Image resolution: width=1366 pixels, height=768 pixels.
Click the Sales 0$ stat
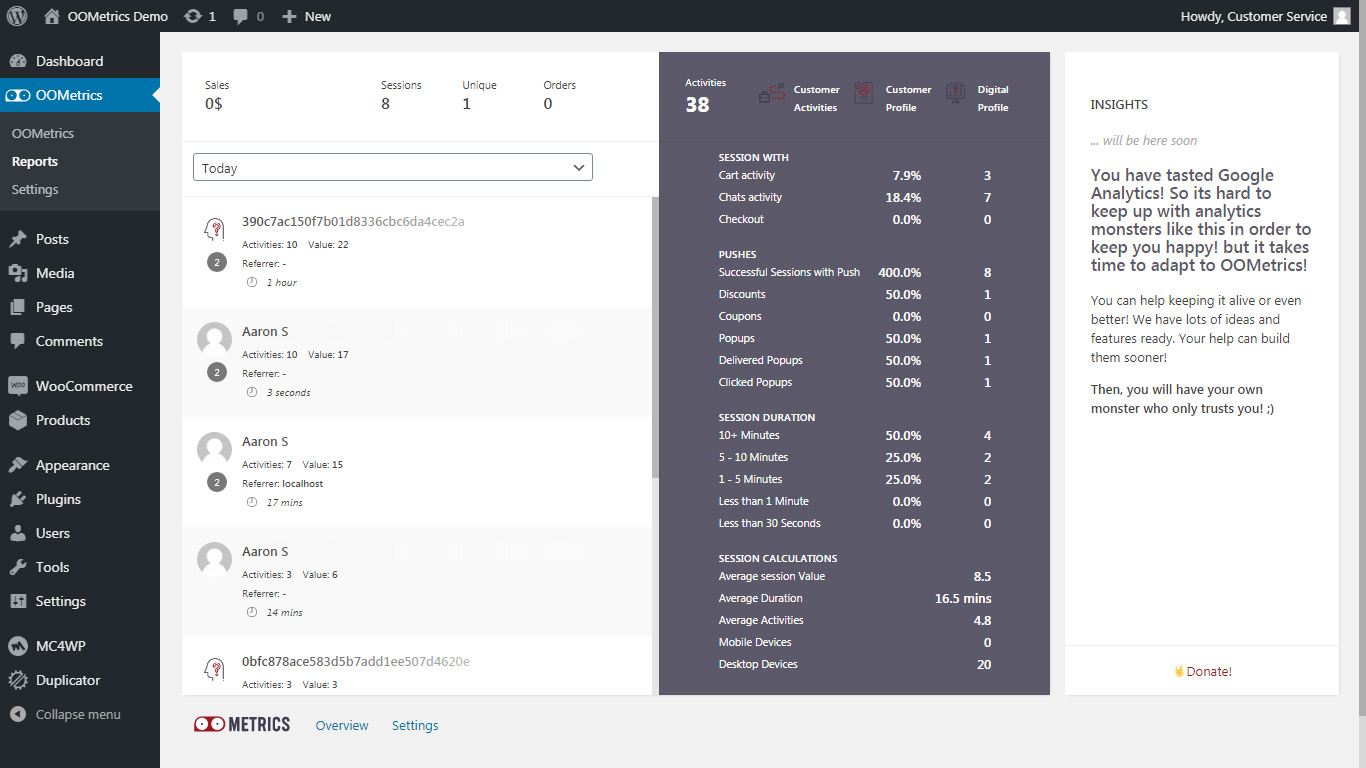[217, 95]
